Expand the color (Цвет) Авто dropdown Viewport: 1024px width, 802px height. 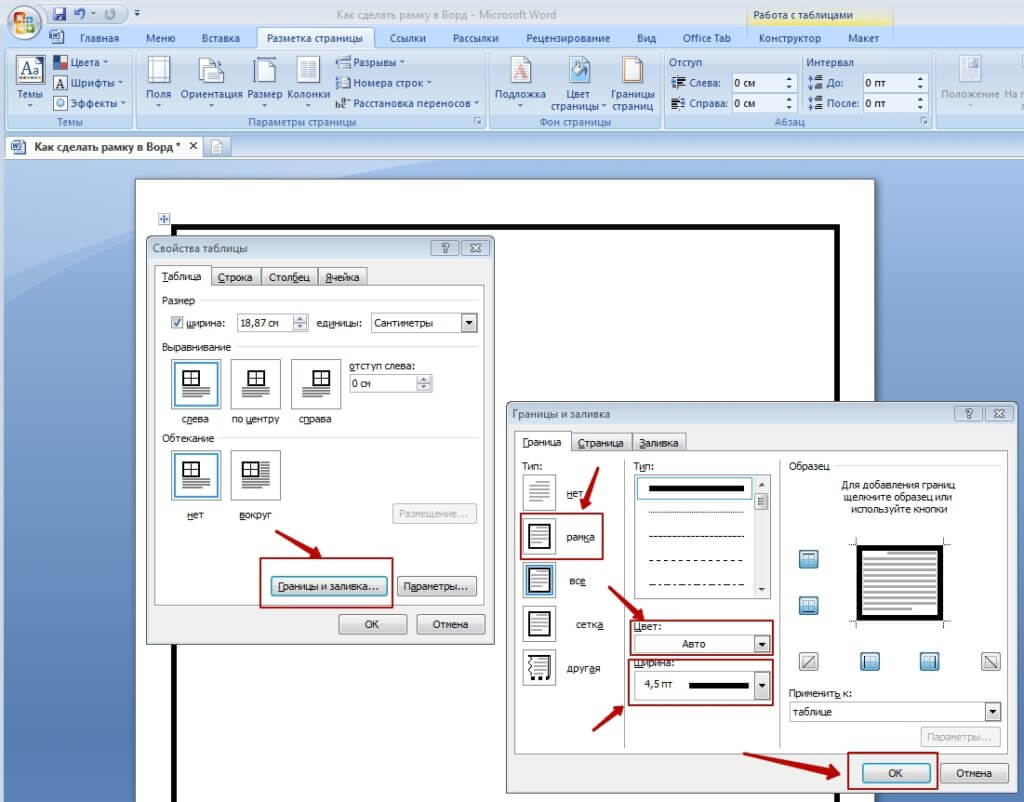point(762,644)
